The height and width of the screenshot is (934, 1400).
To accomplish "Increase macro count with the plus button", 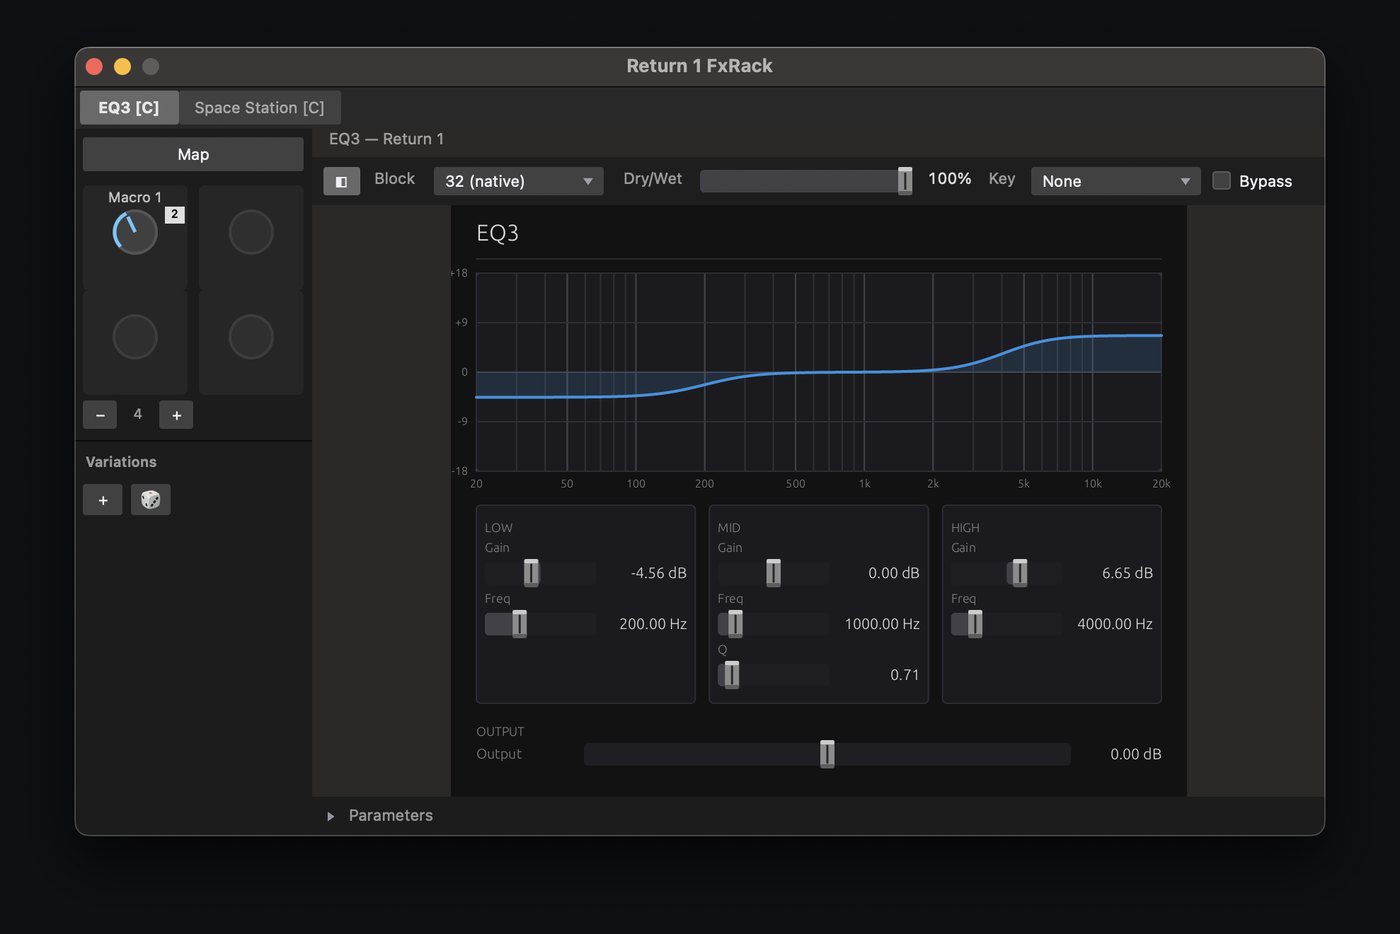I will pyautogui.click(x=176, y=415).
